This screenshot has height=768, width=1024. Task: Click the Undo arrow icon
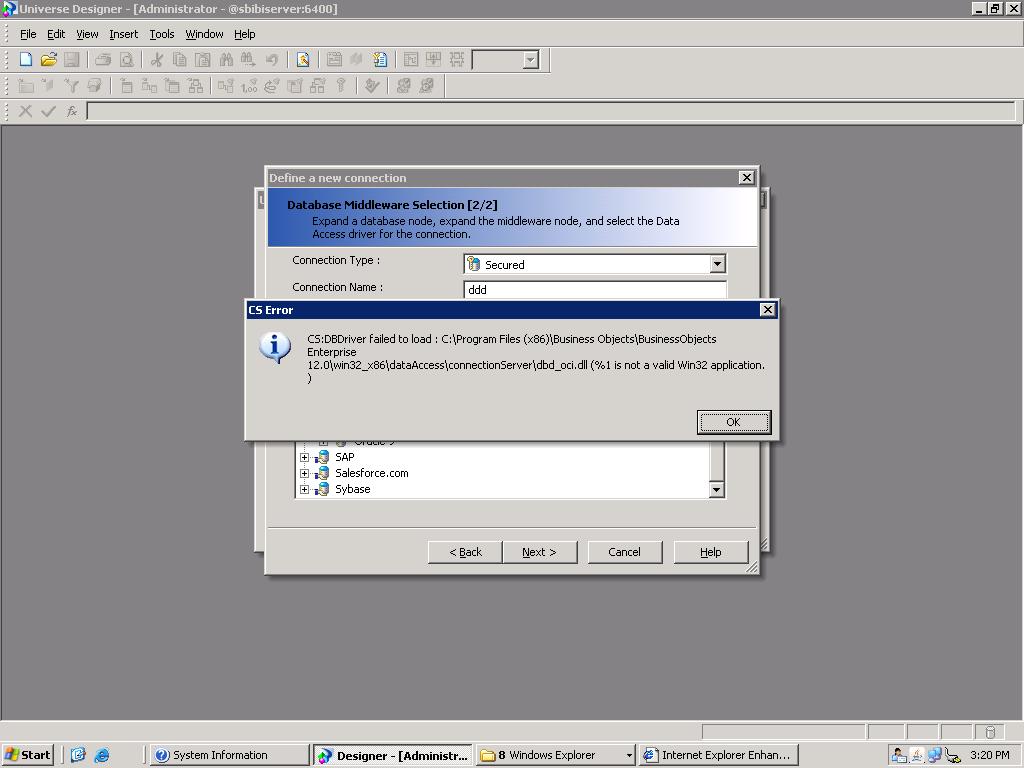coord(272,60)
